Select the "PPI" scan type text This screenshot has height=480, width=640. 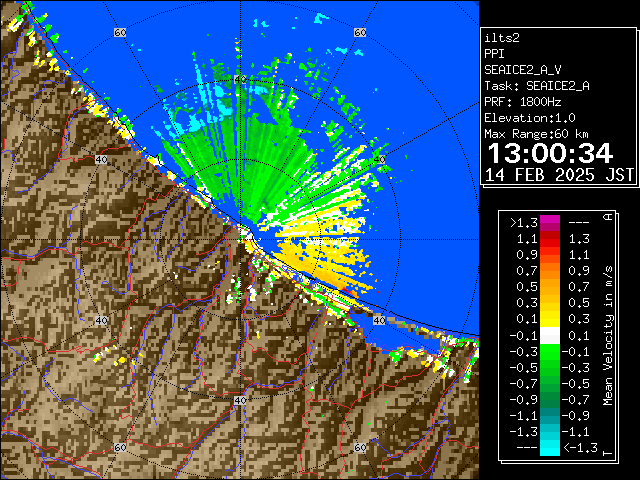pos(494,54)
